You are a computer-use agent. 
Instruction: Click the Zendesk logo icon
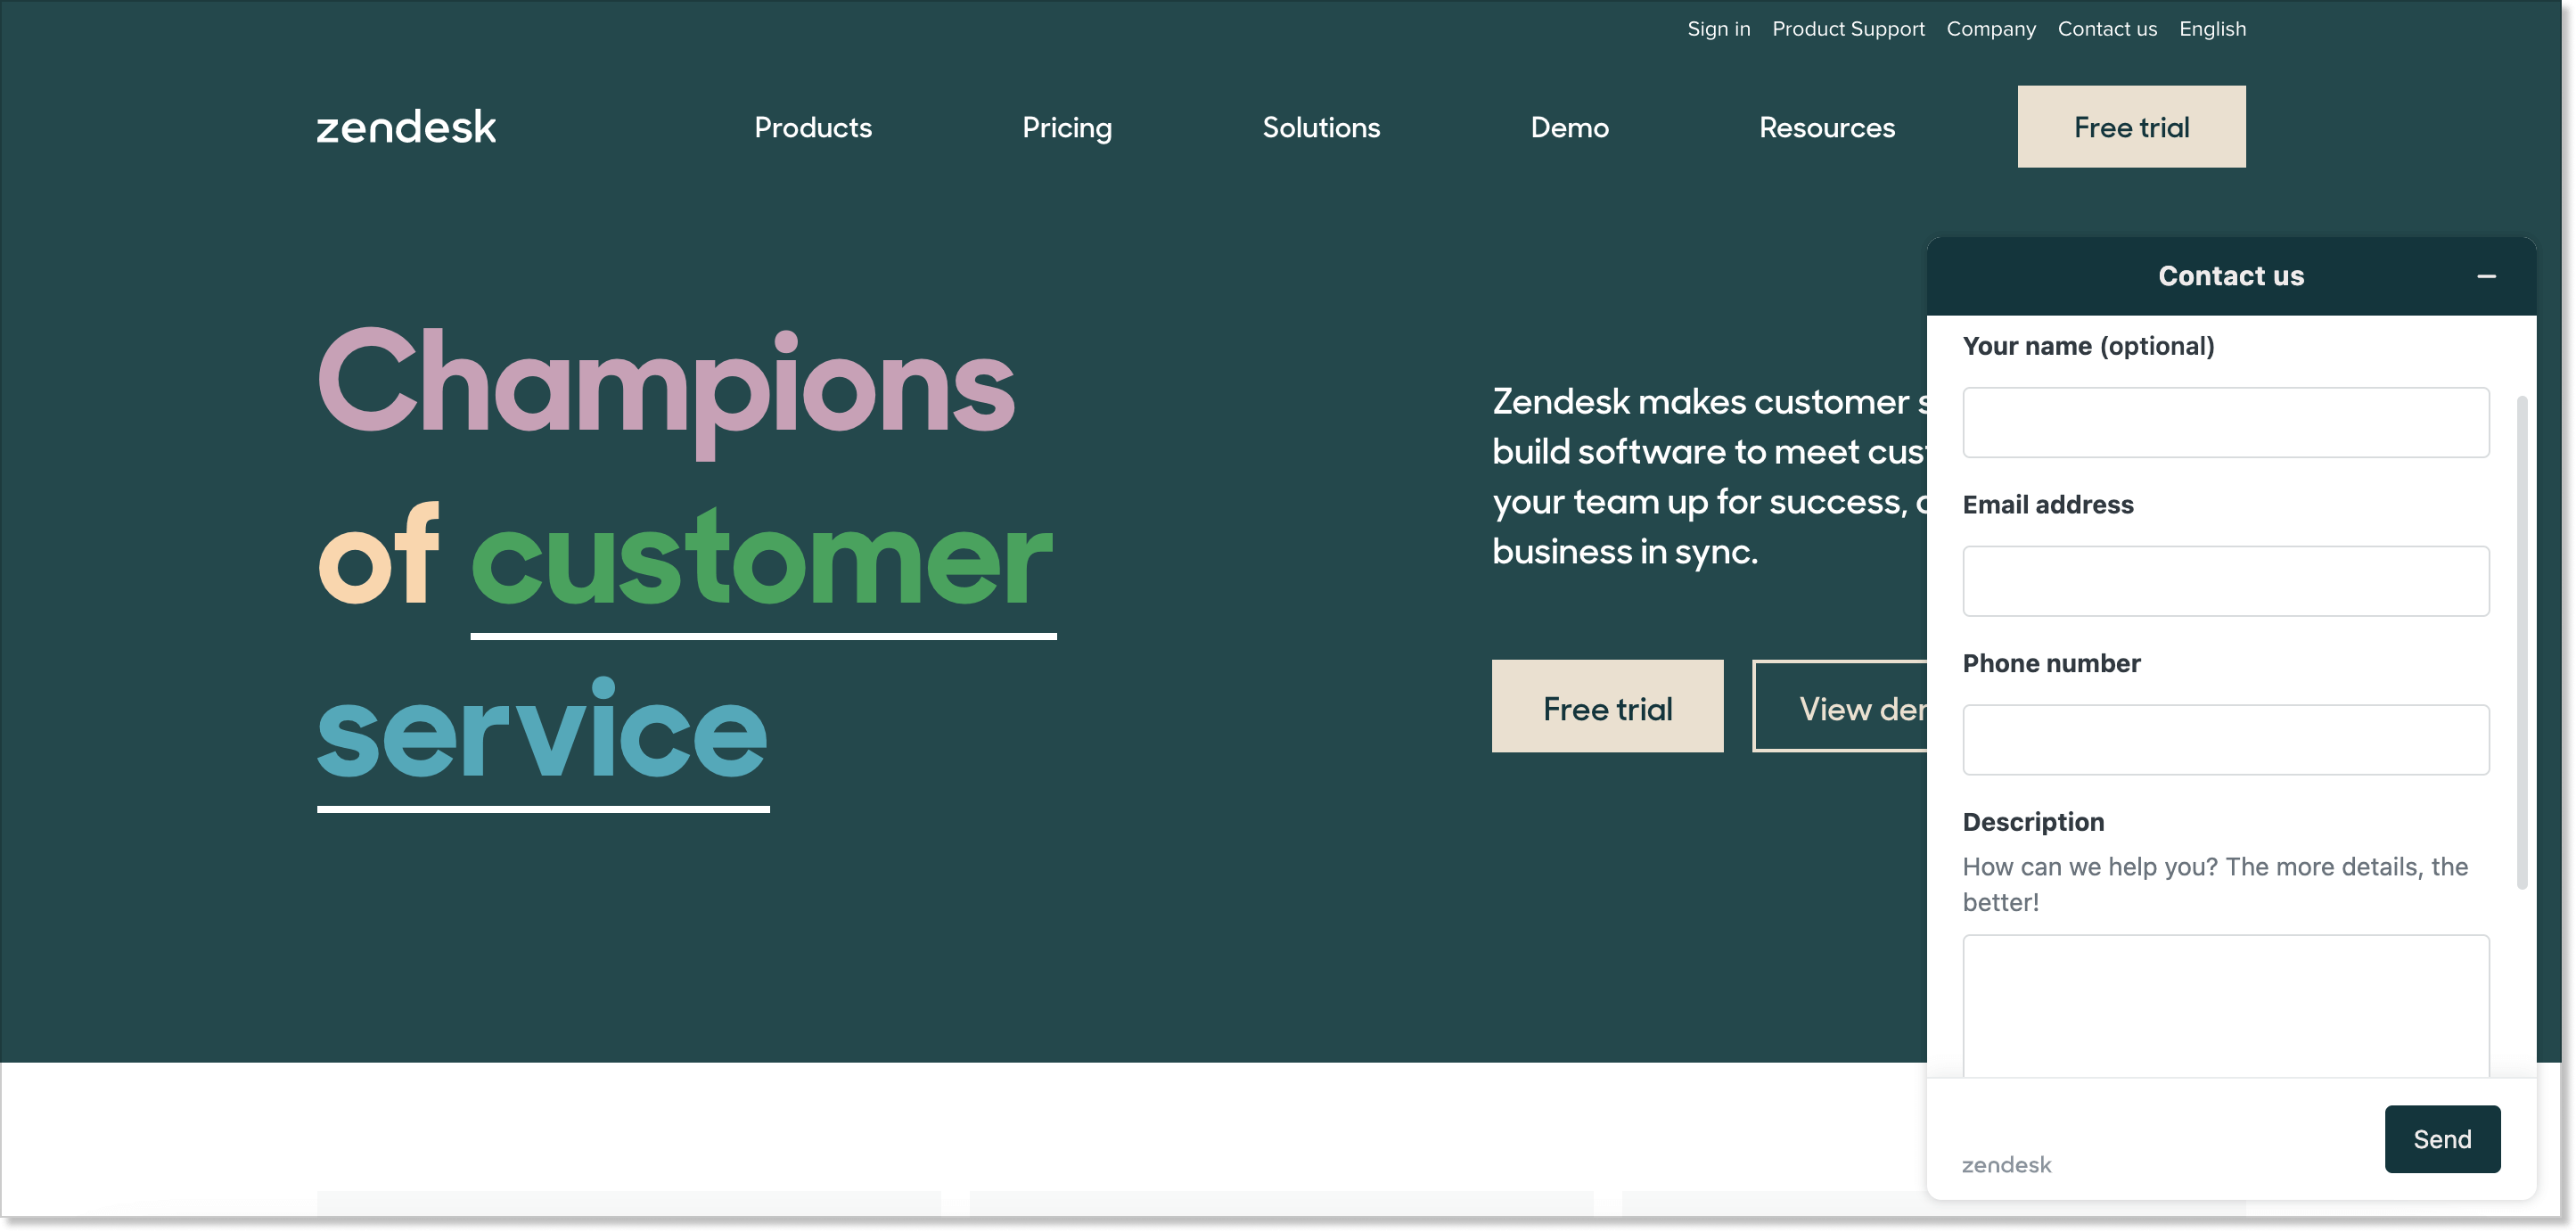pos(406,127)
